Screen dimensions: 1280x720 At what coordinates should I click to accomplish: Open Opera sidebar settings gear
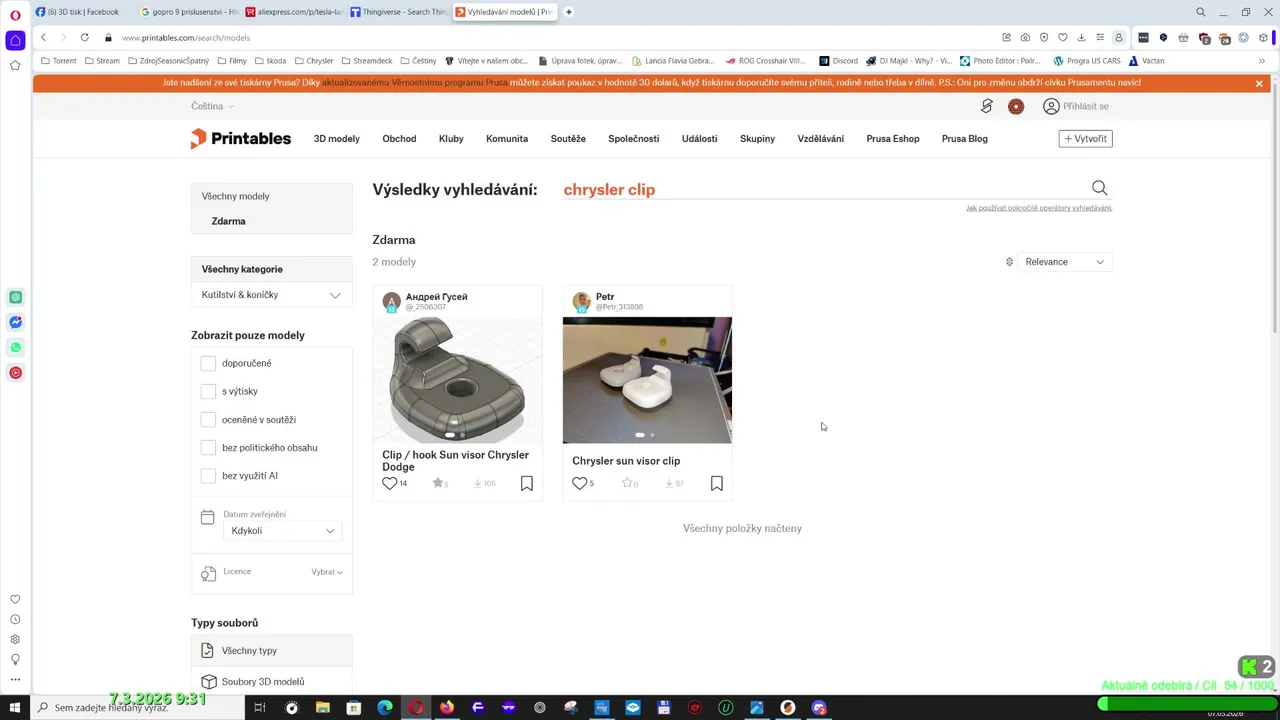[x=15, y=639]
